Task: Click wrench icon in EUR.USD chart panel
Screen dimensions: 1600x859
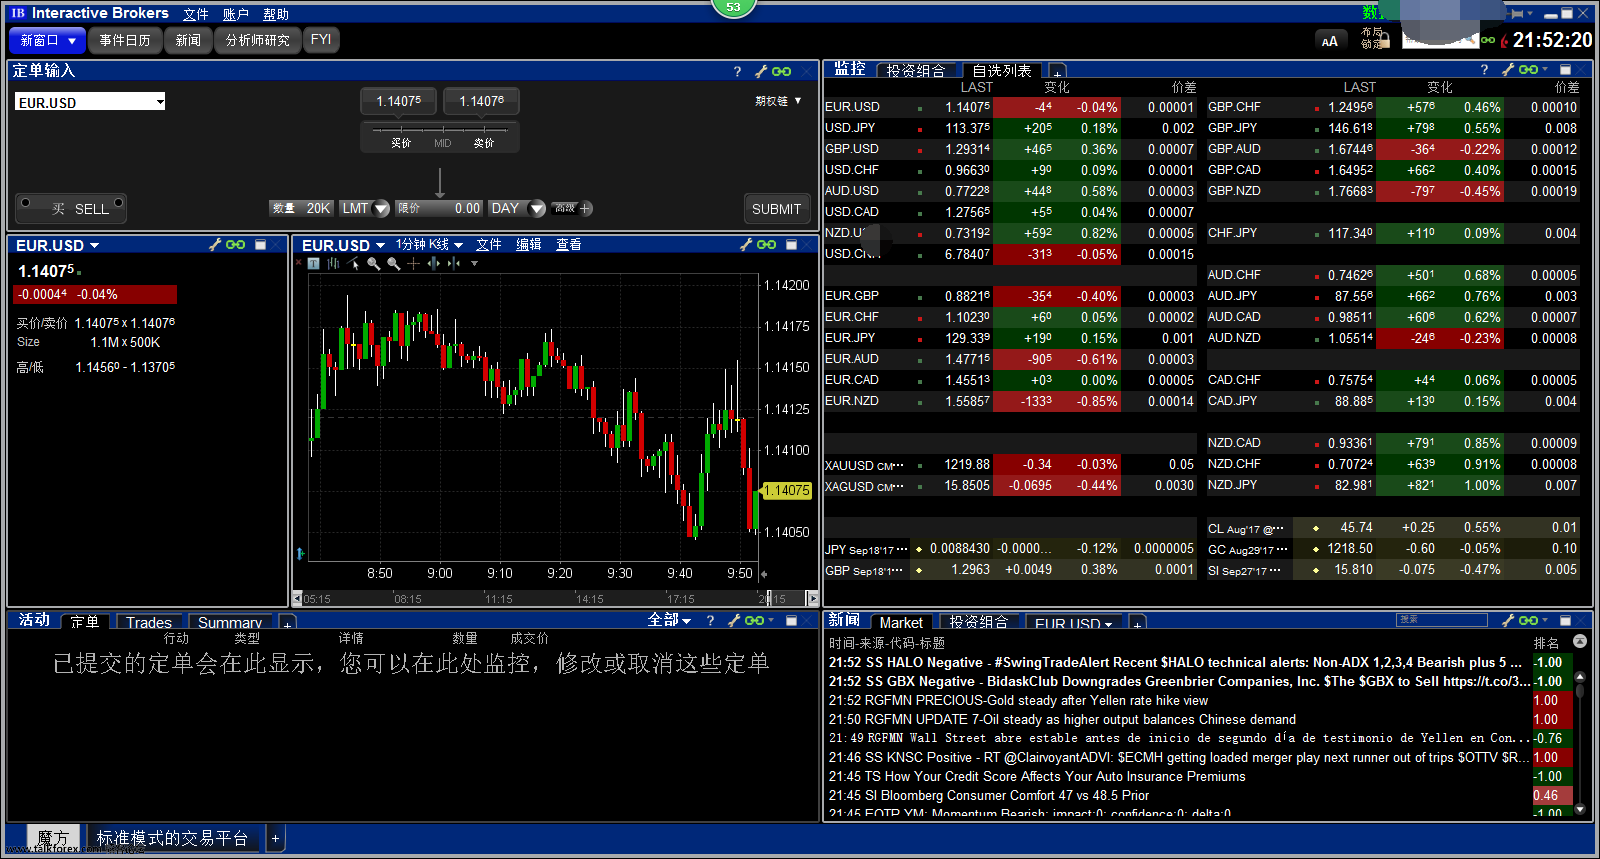Action: pos(746,245)
